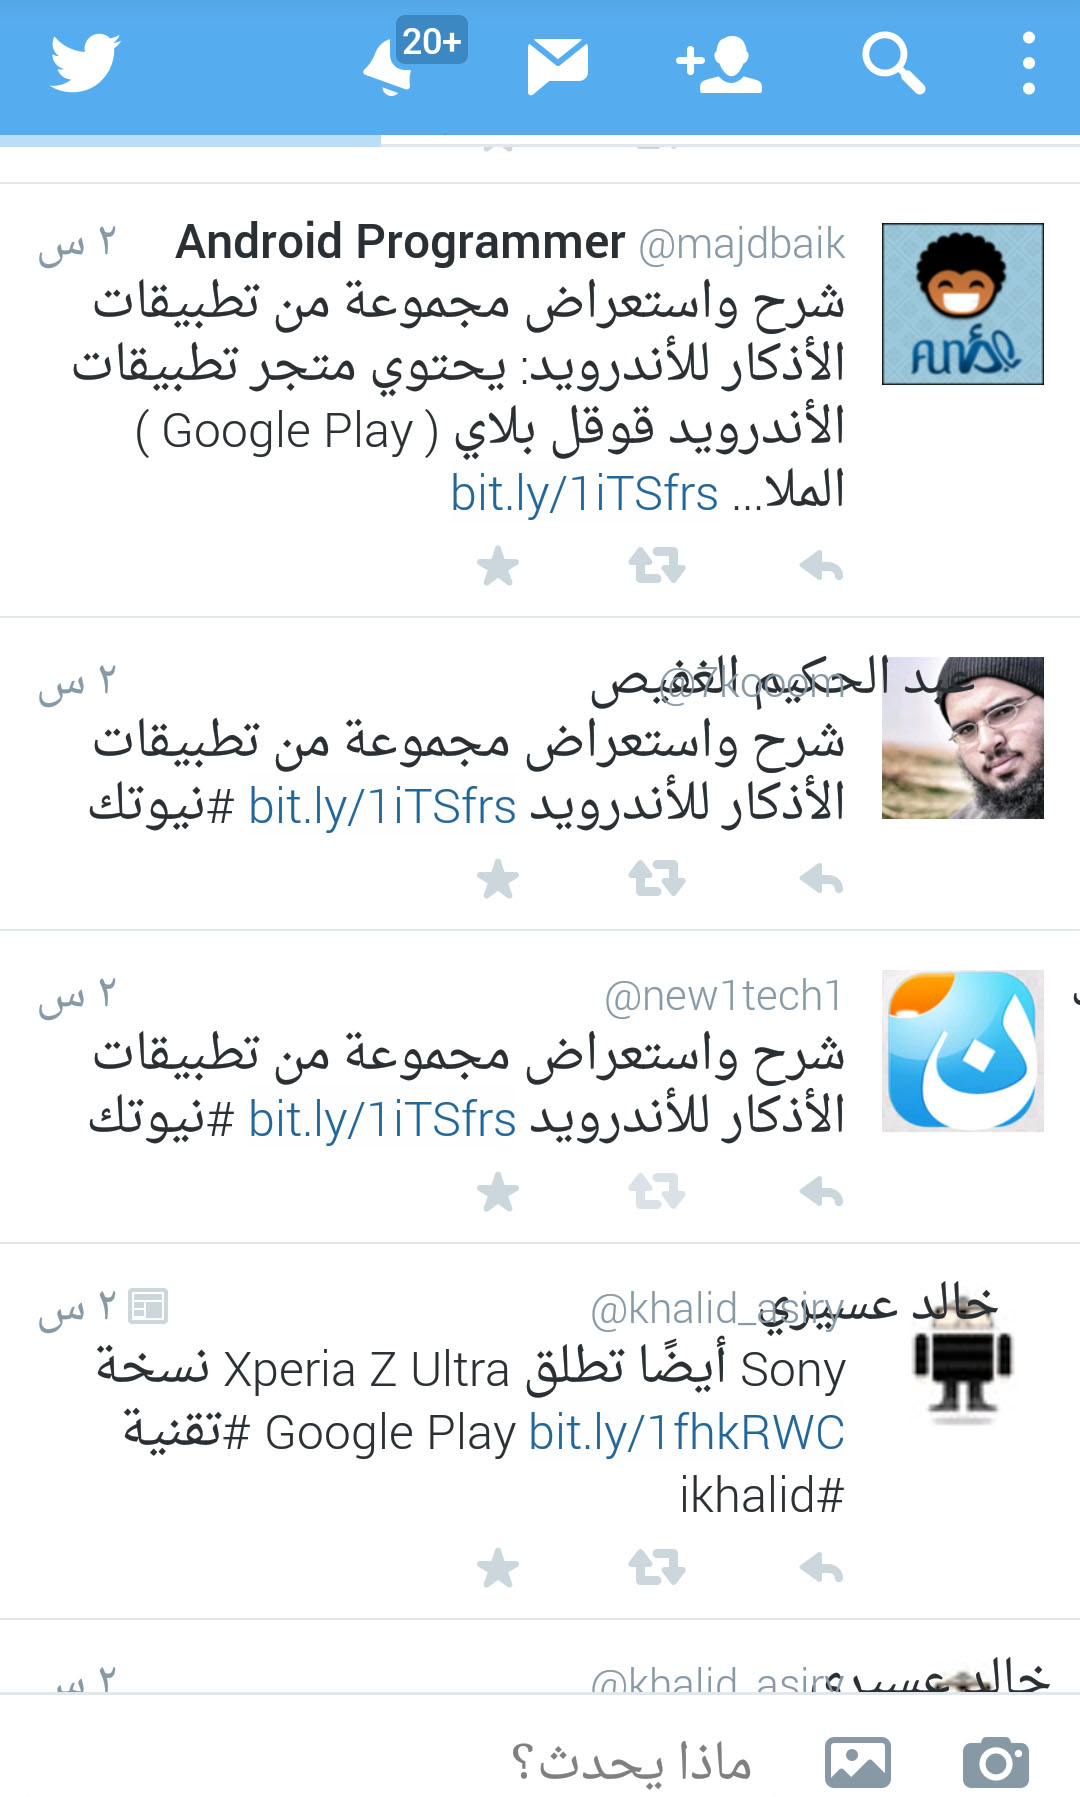Open the three-dot overflow menu
This screenshot has height=1797, width=1080.
1029,64
